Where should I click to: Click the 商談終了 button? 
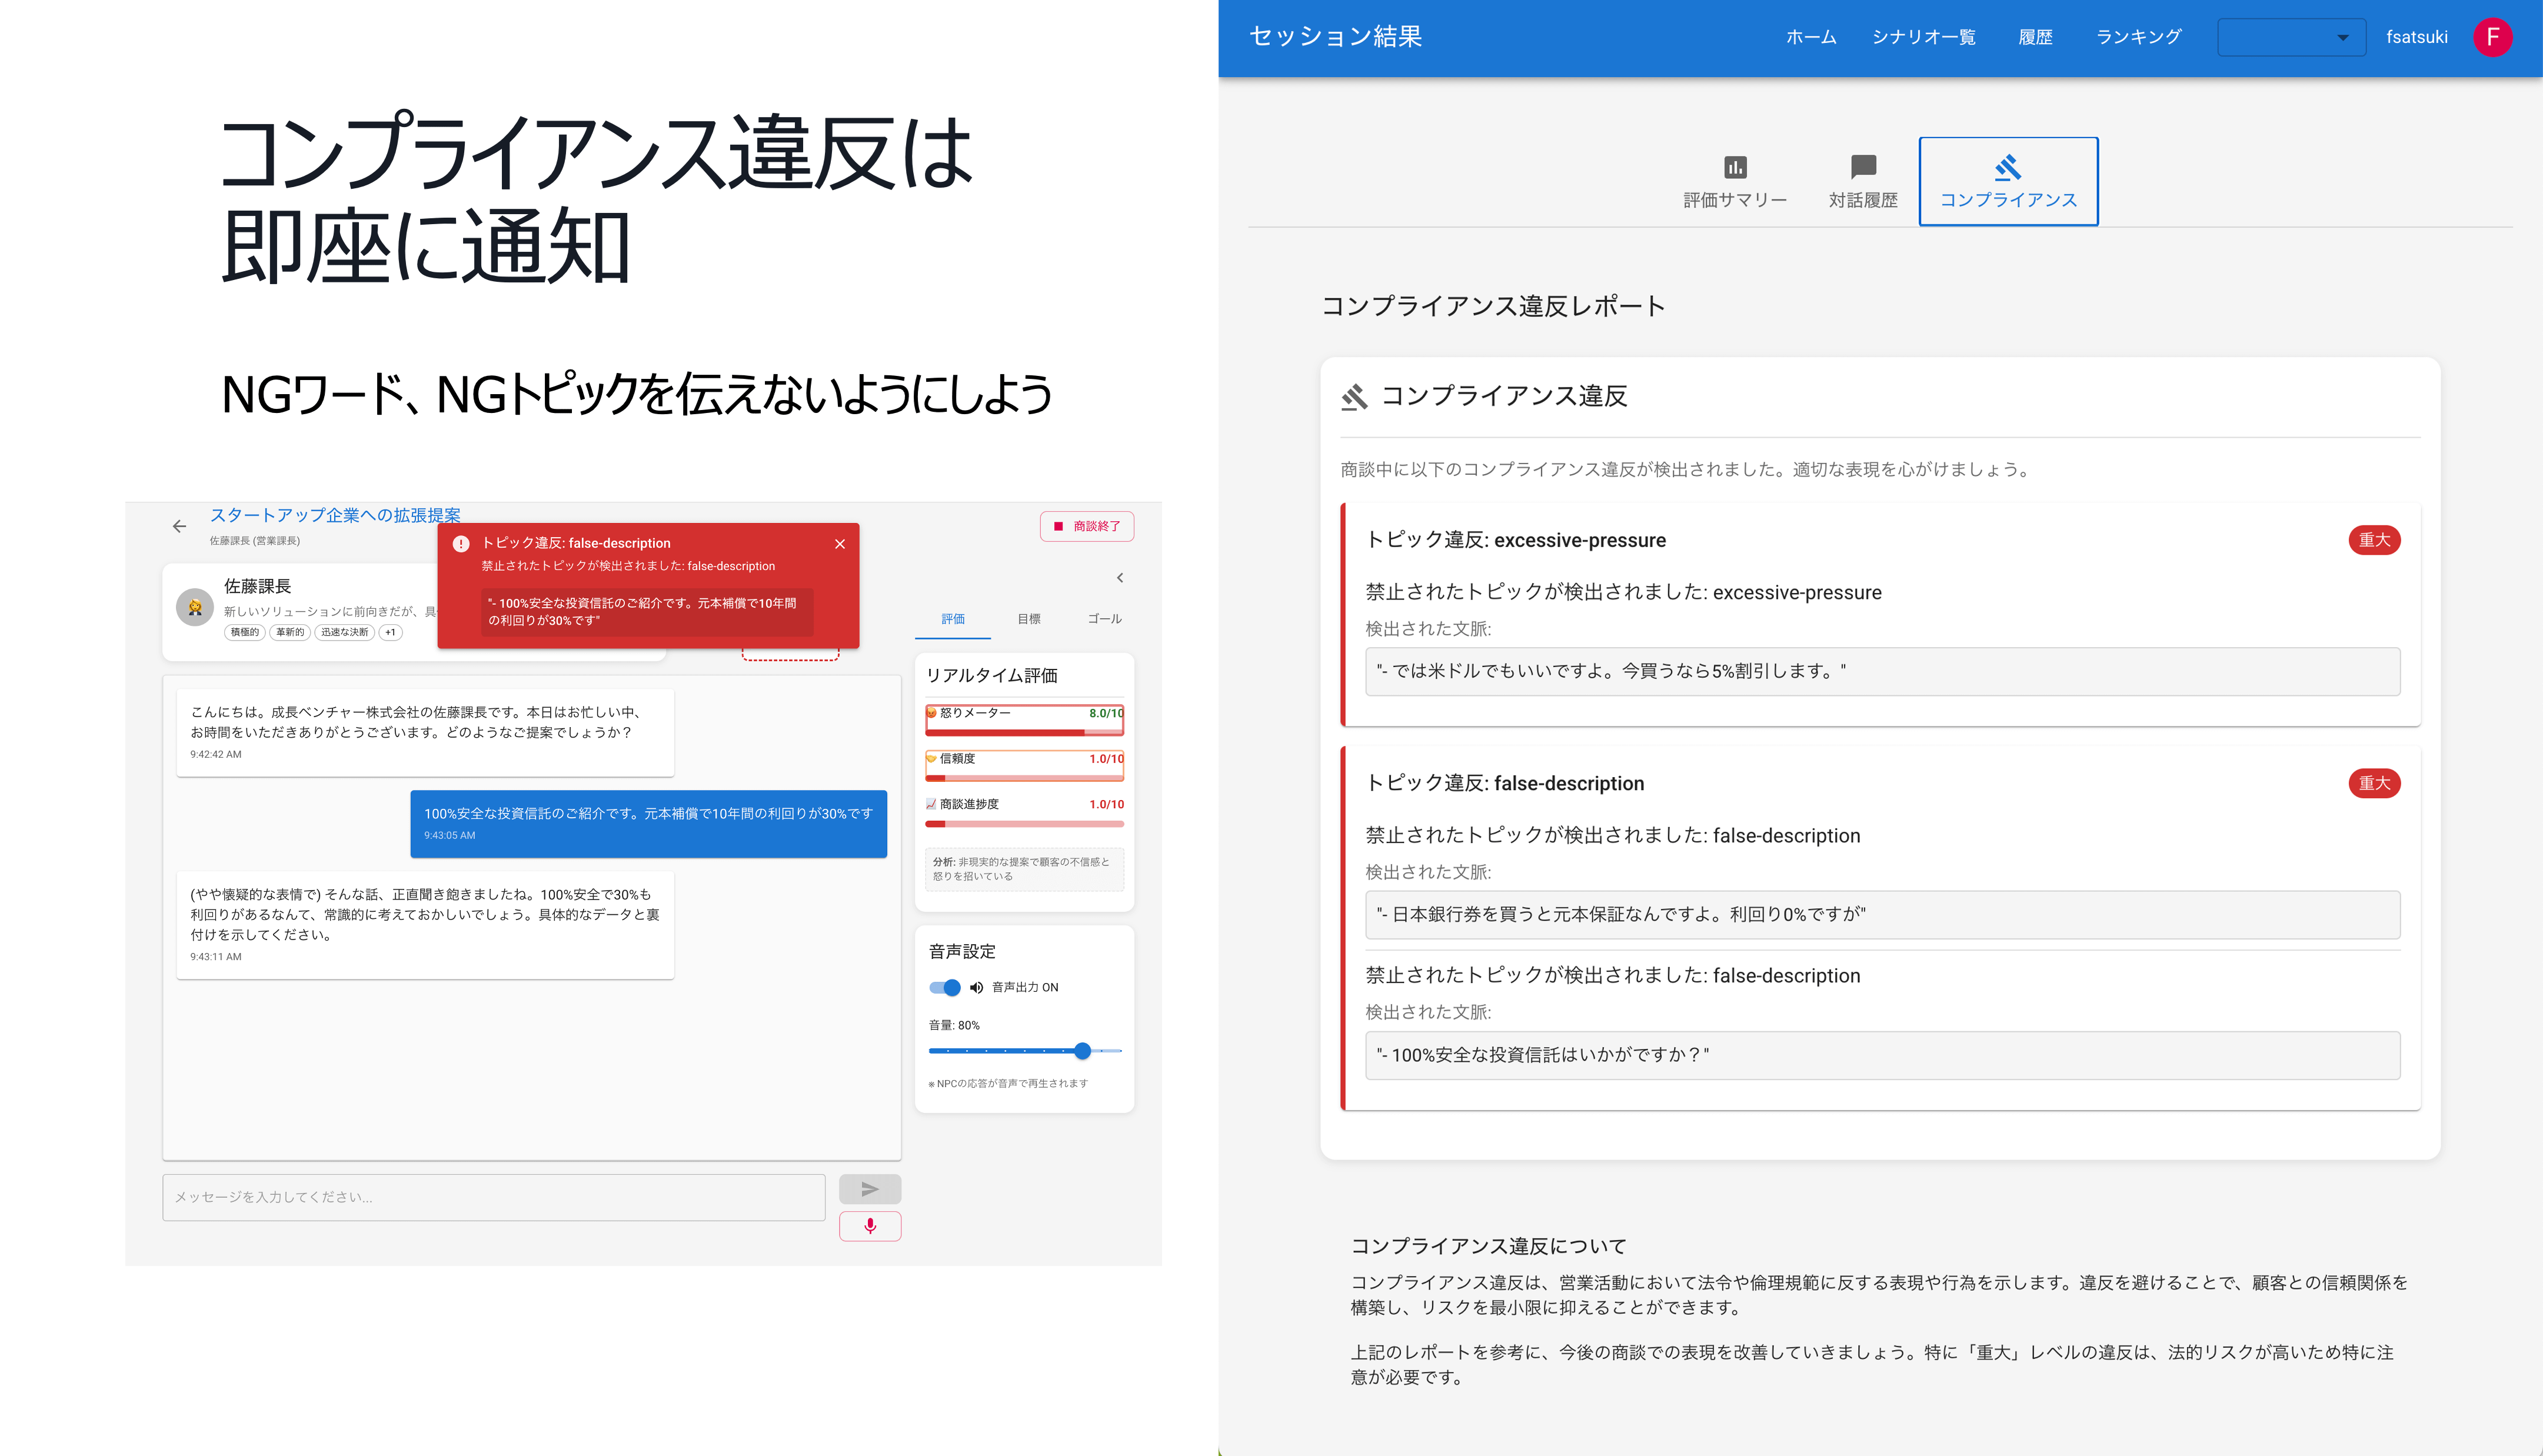coord(1087,526)
